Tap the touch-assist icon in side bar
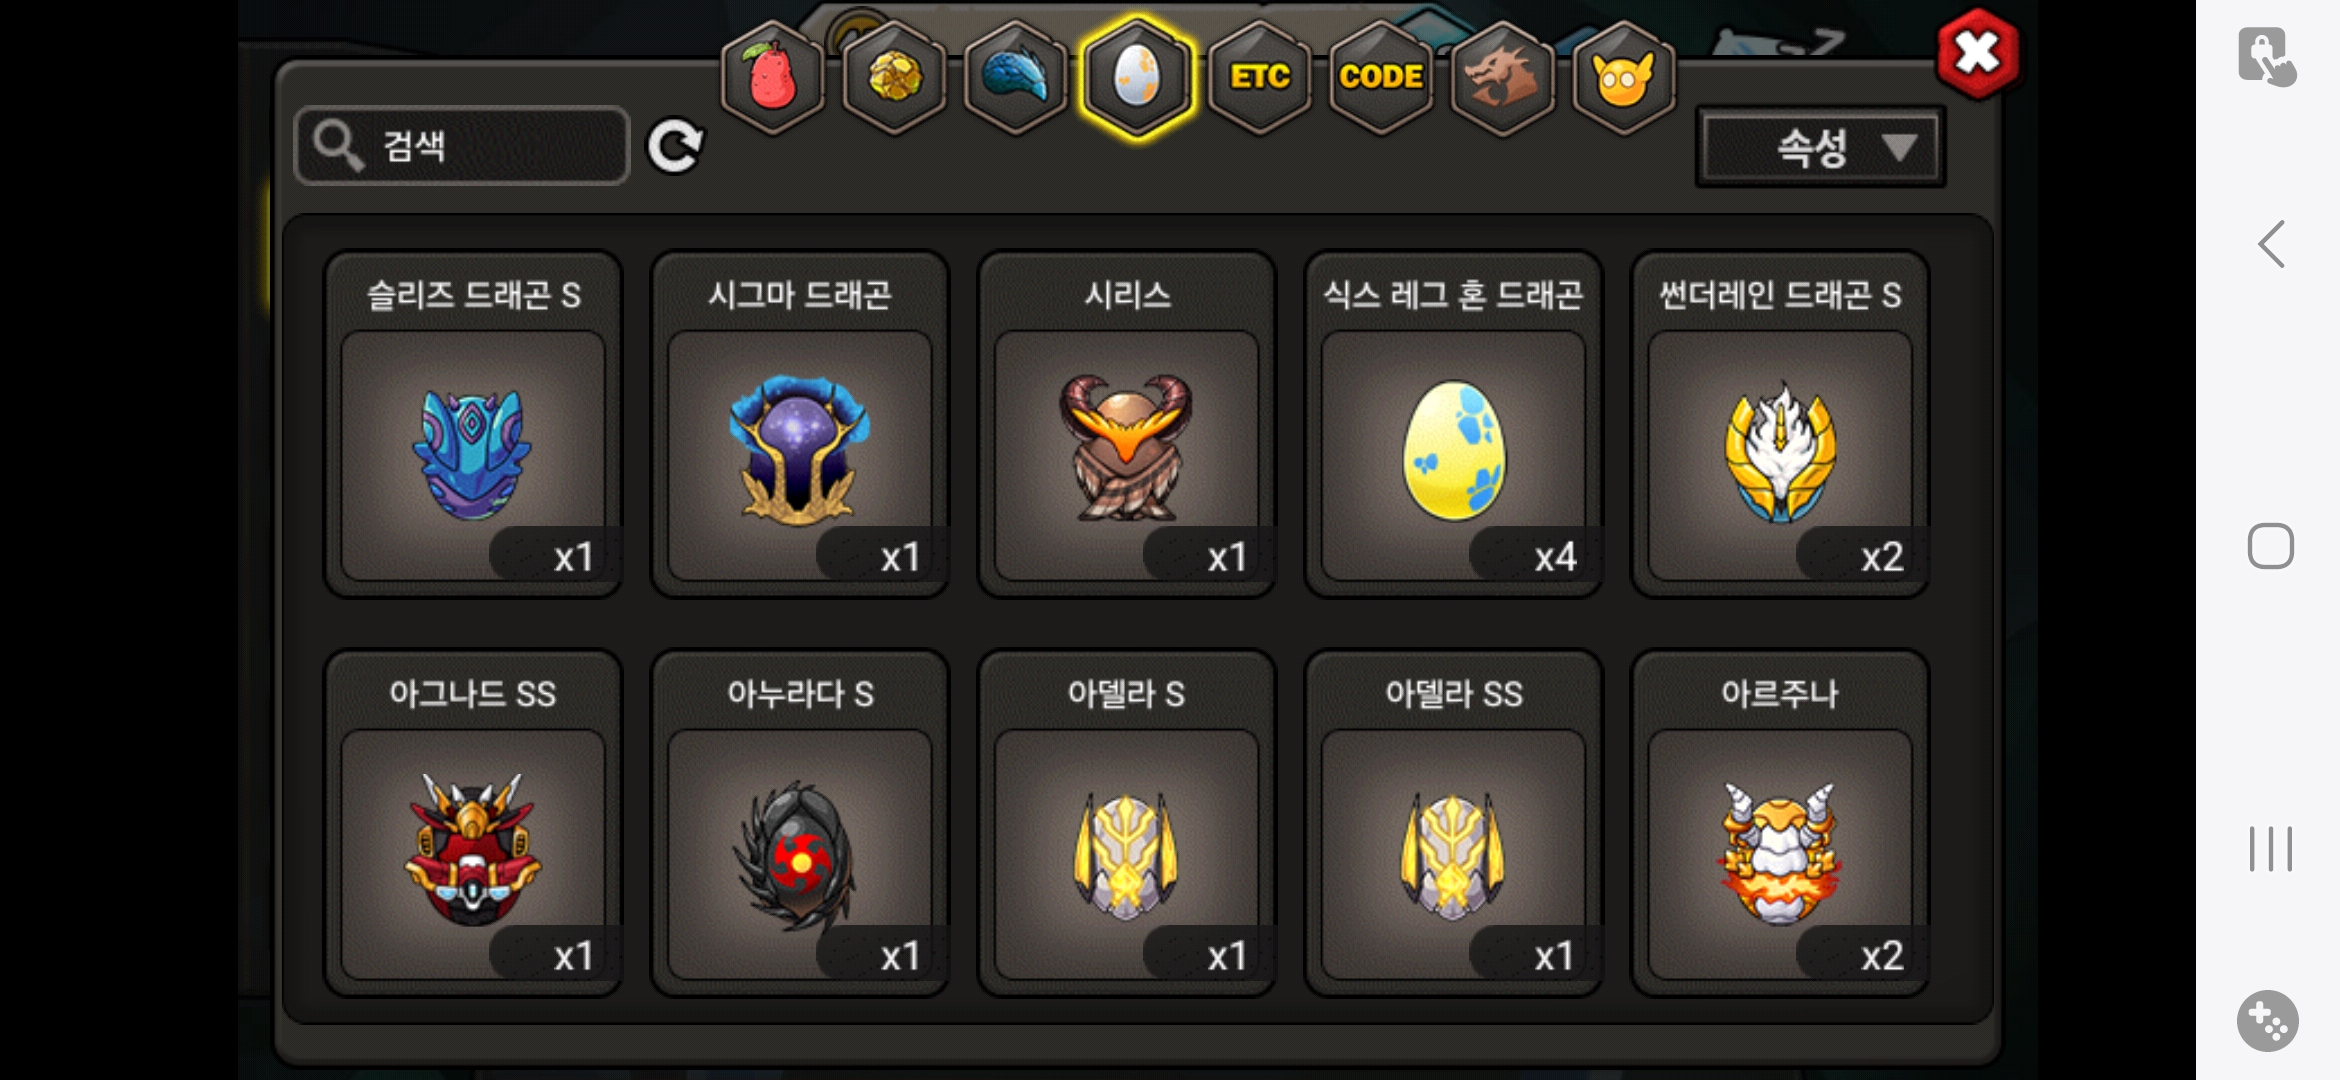 (2266, 57)
